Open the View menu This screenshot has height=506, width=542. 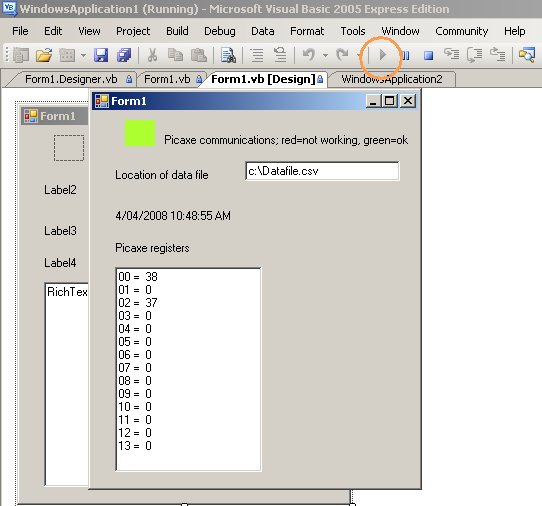tap(89, 31)
